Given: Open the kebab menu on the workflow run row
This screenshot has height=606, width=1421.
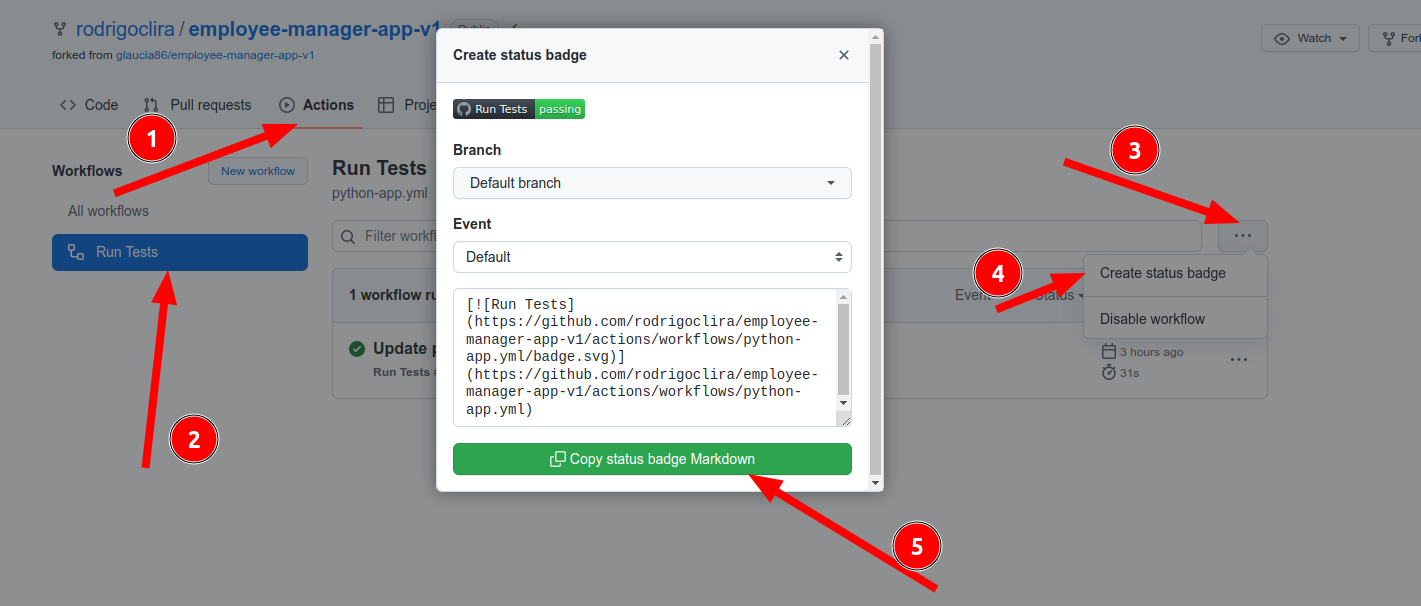Looking at the screenshot, I should 1239,359.
